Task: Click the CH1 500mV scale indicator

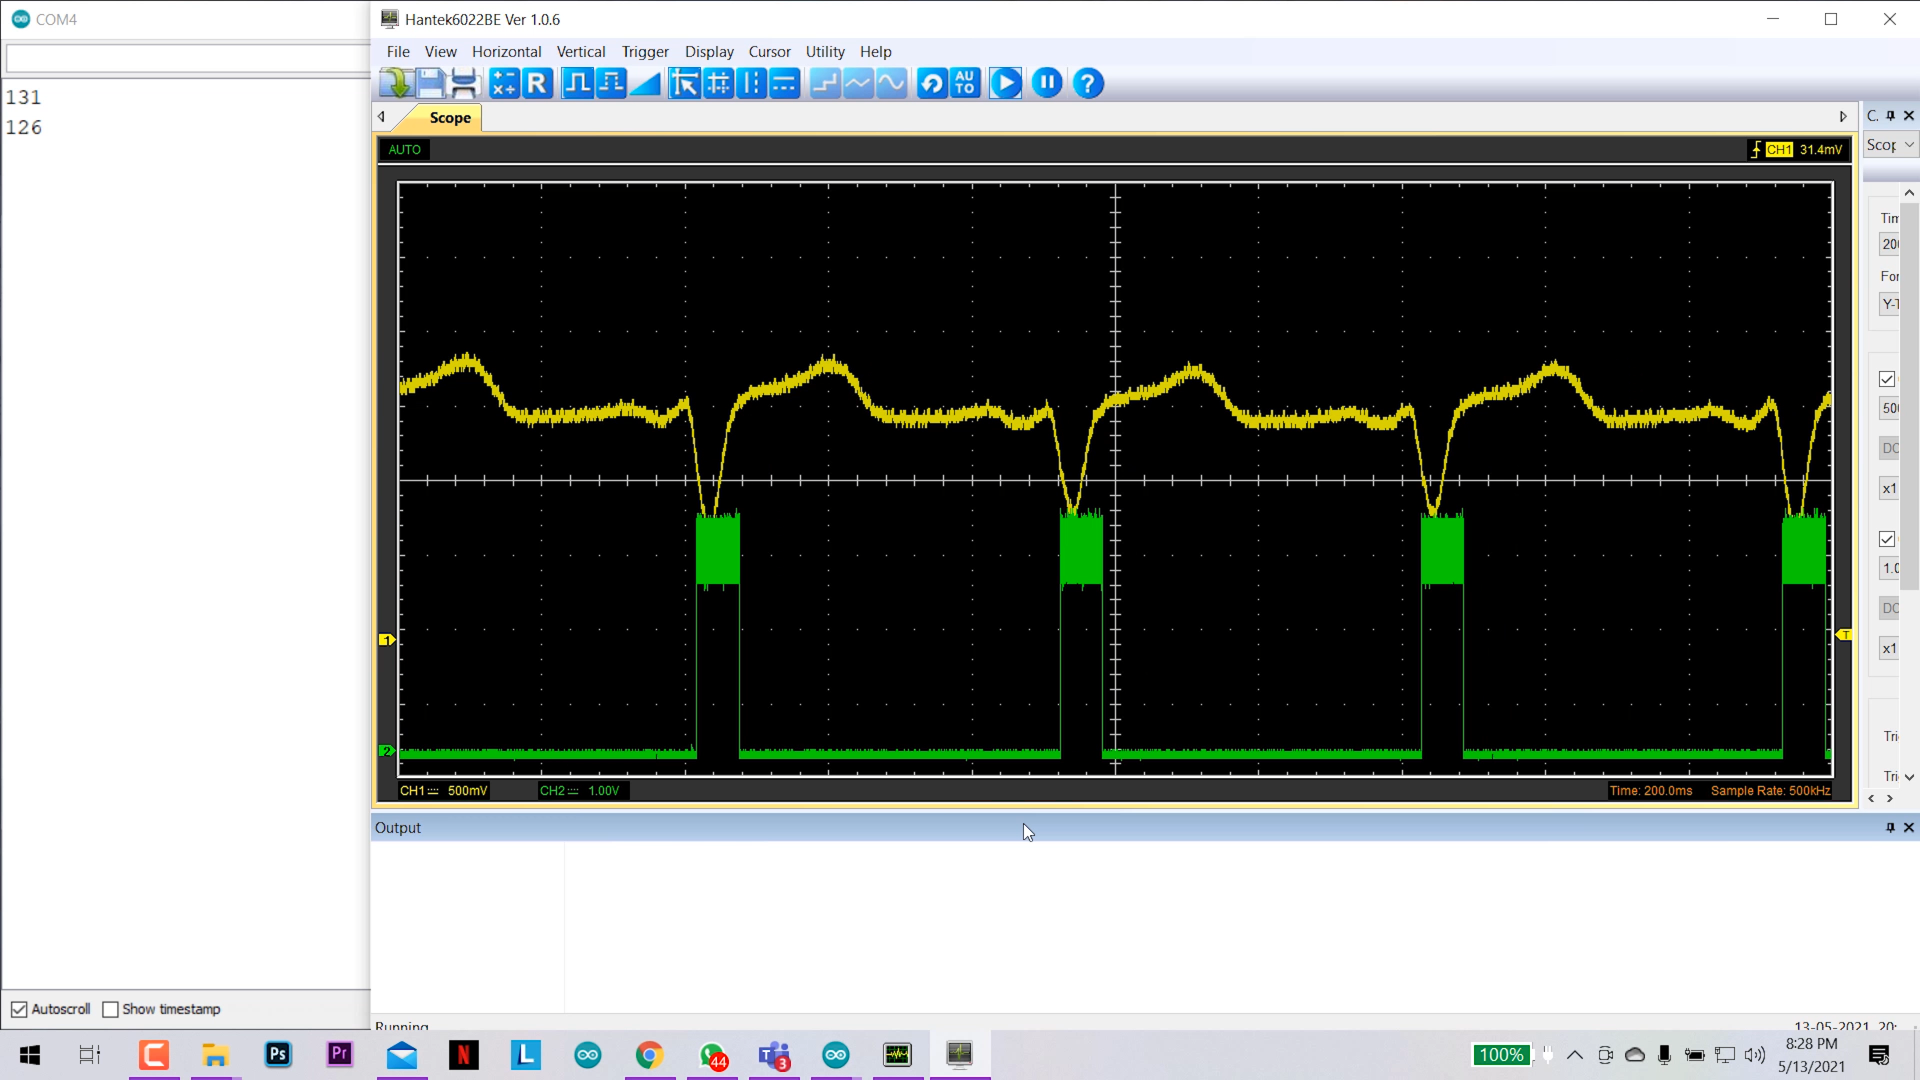Action: [x=443, y=790]
